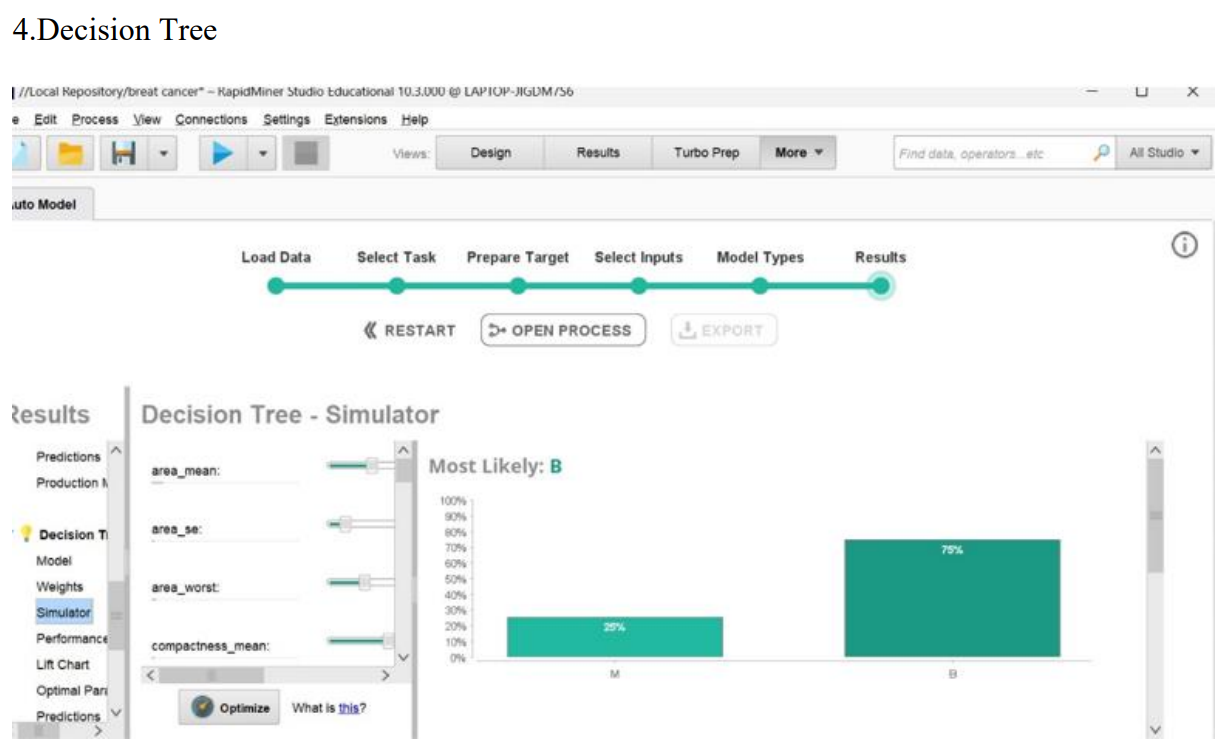Switch to the Turbo Prep view
Image resolution: width=1220 pixels, height=745 pixels.
706,153
